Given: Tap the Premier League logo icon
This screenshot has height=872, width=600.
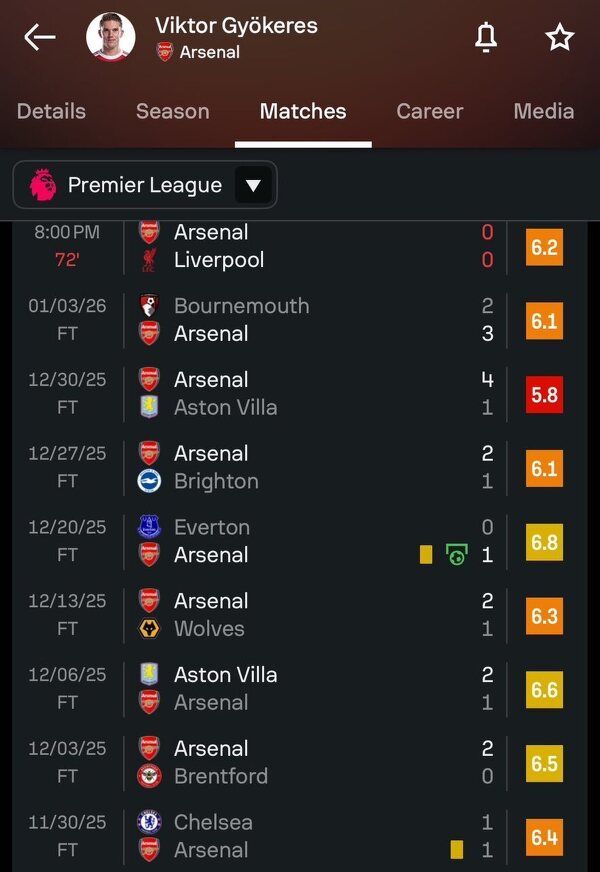Looking at the screenshot, I should pos(43,185).
